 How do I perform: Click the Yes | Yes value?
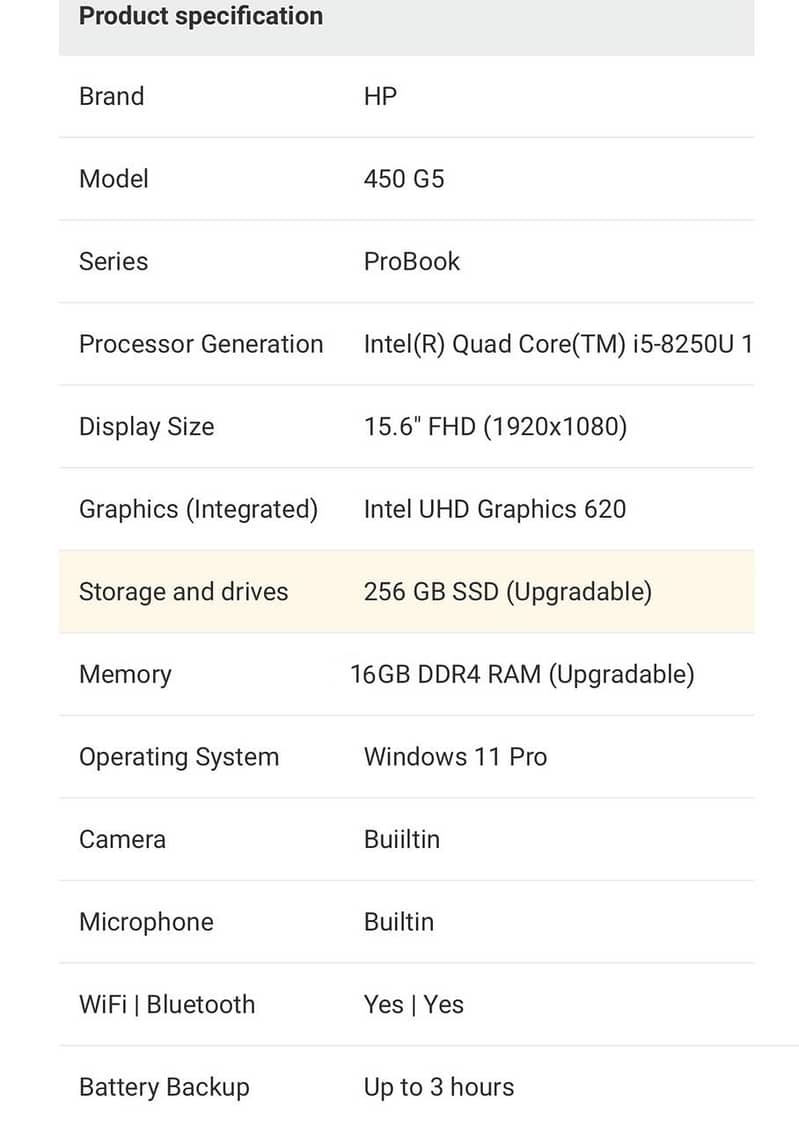[x=413, y=1005]
